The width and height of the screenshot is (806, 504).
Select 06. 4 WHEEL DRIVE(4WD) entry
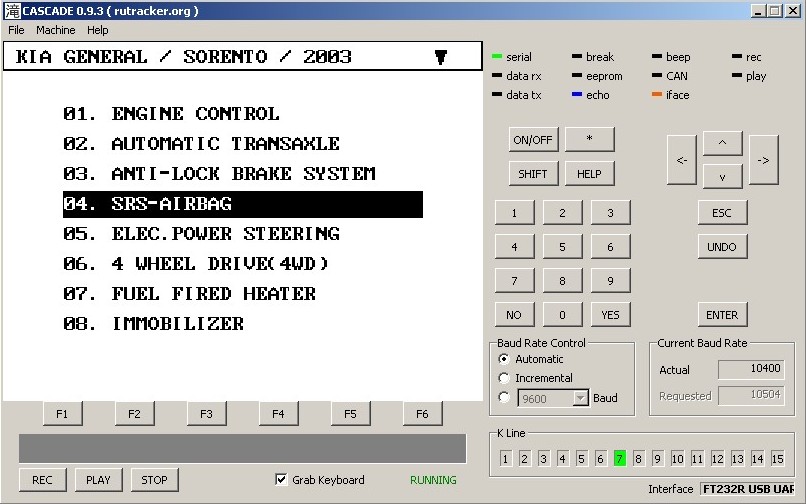coord(195,264)
